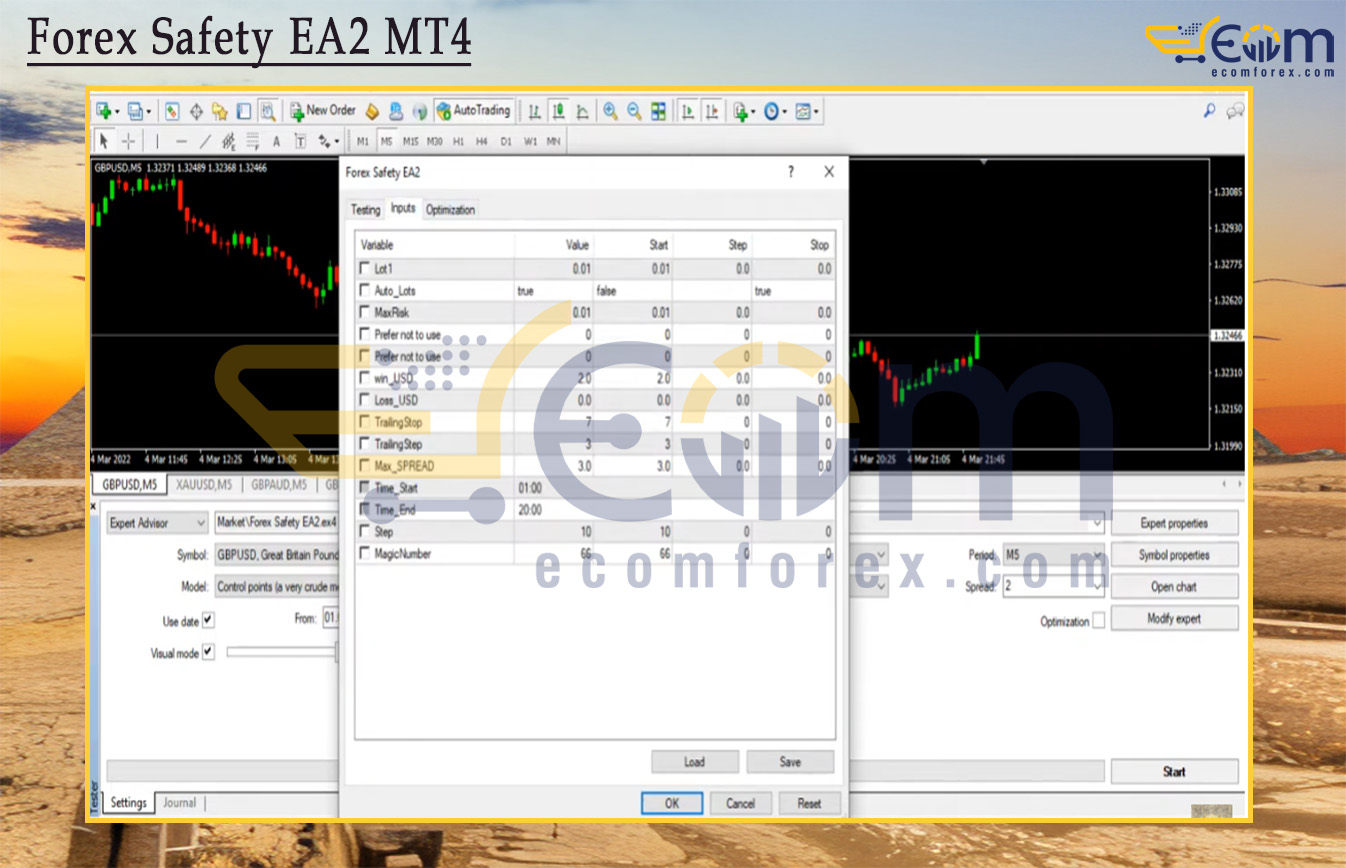The width and height of the screenshot is (1346, 868).
Task: Zoom in on the chart
Action: pos(610,111)
